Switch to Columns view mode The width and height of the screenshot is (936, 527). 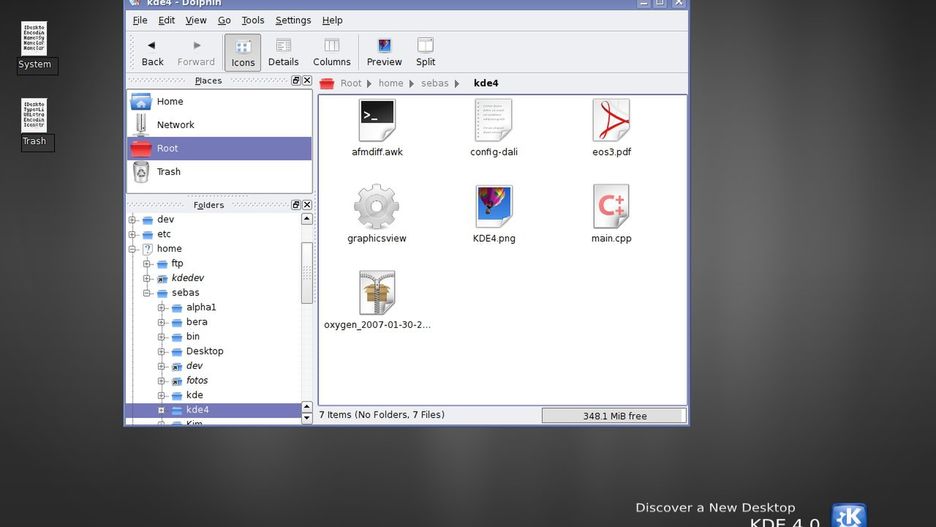point(332,52)
